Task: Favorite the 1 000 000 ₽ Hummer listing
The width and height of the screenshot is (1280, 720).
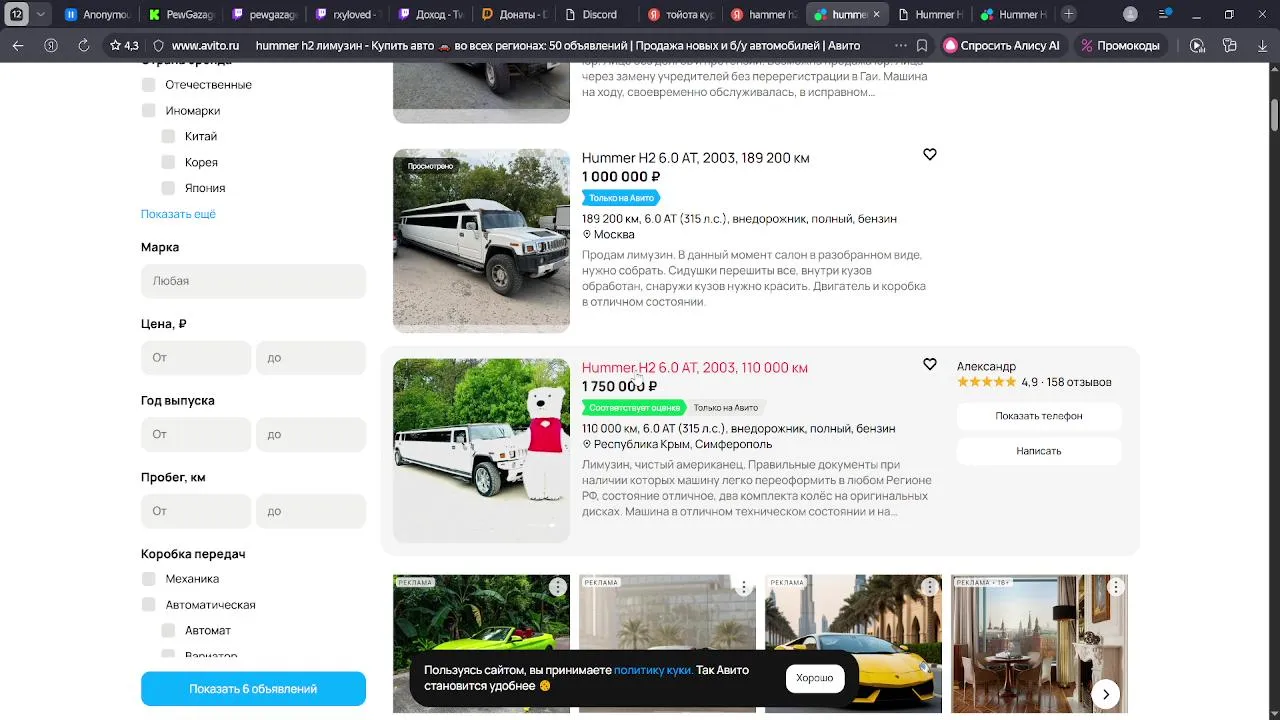Action: [x=930, y=154]
